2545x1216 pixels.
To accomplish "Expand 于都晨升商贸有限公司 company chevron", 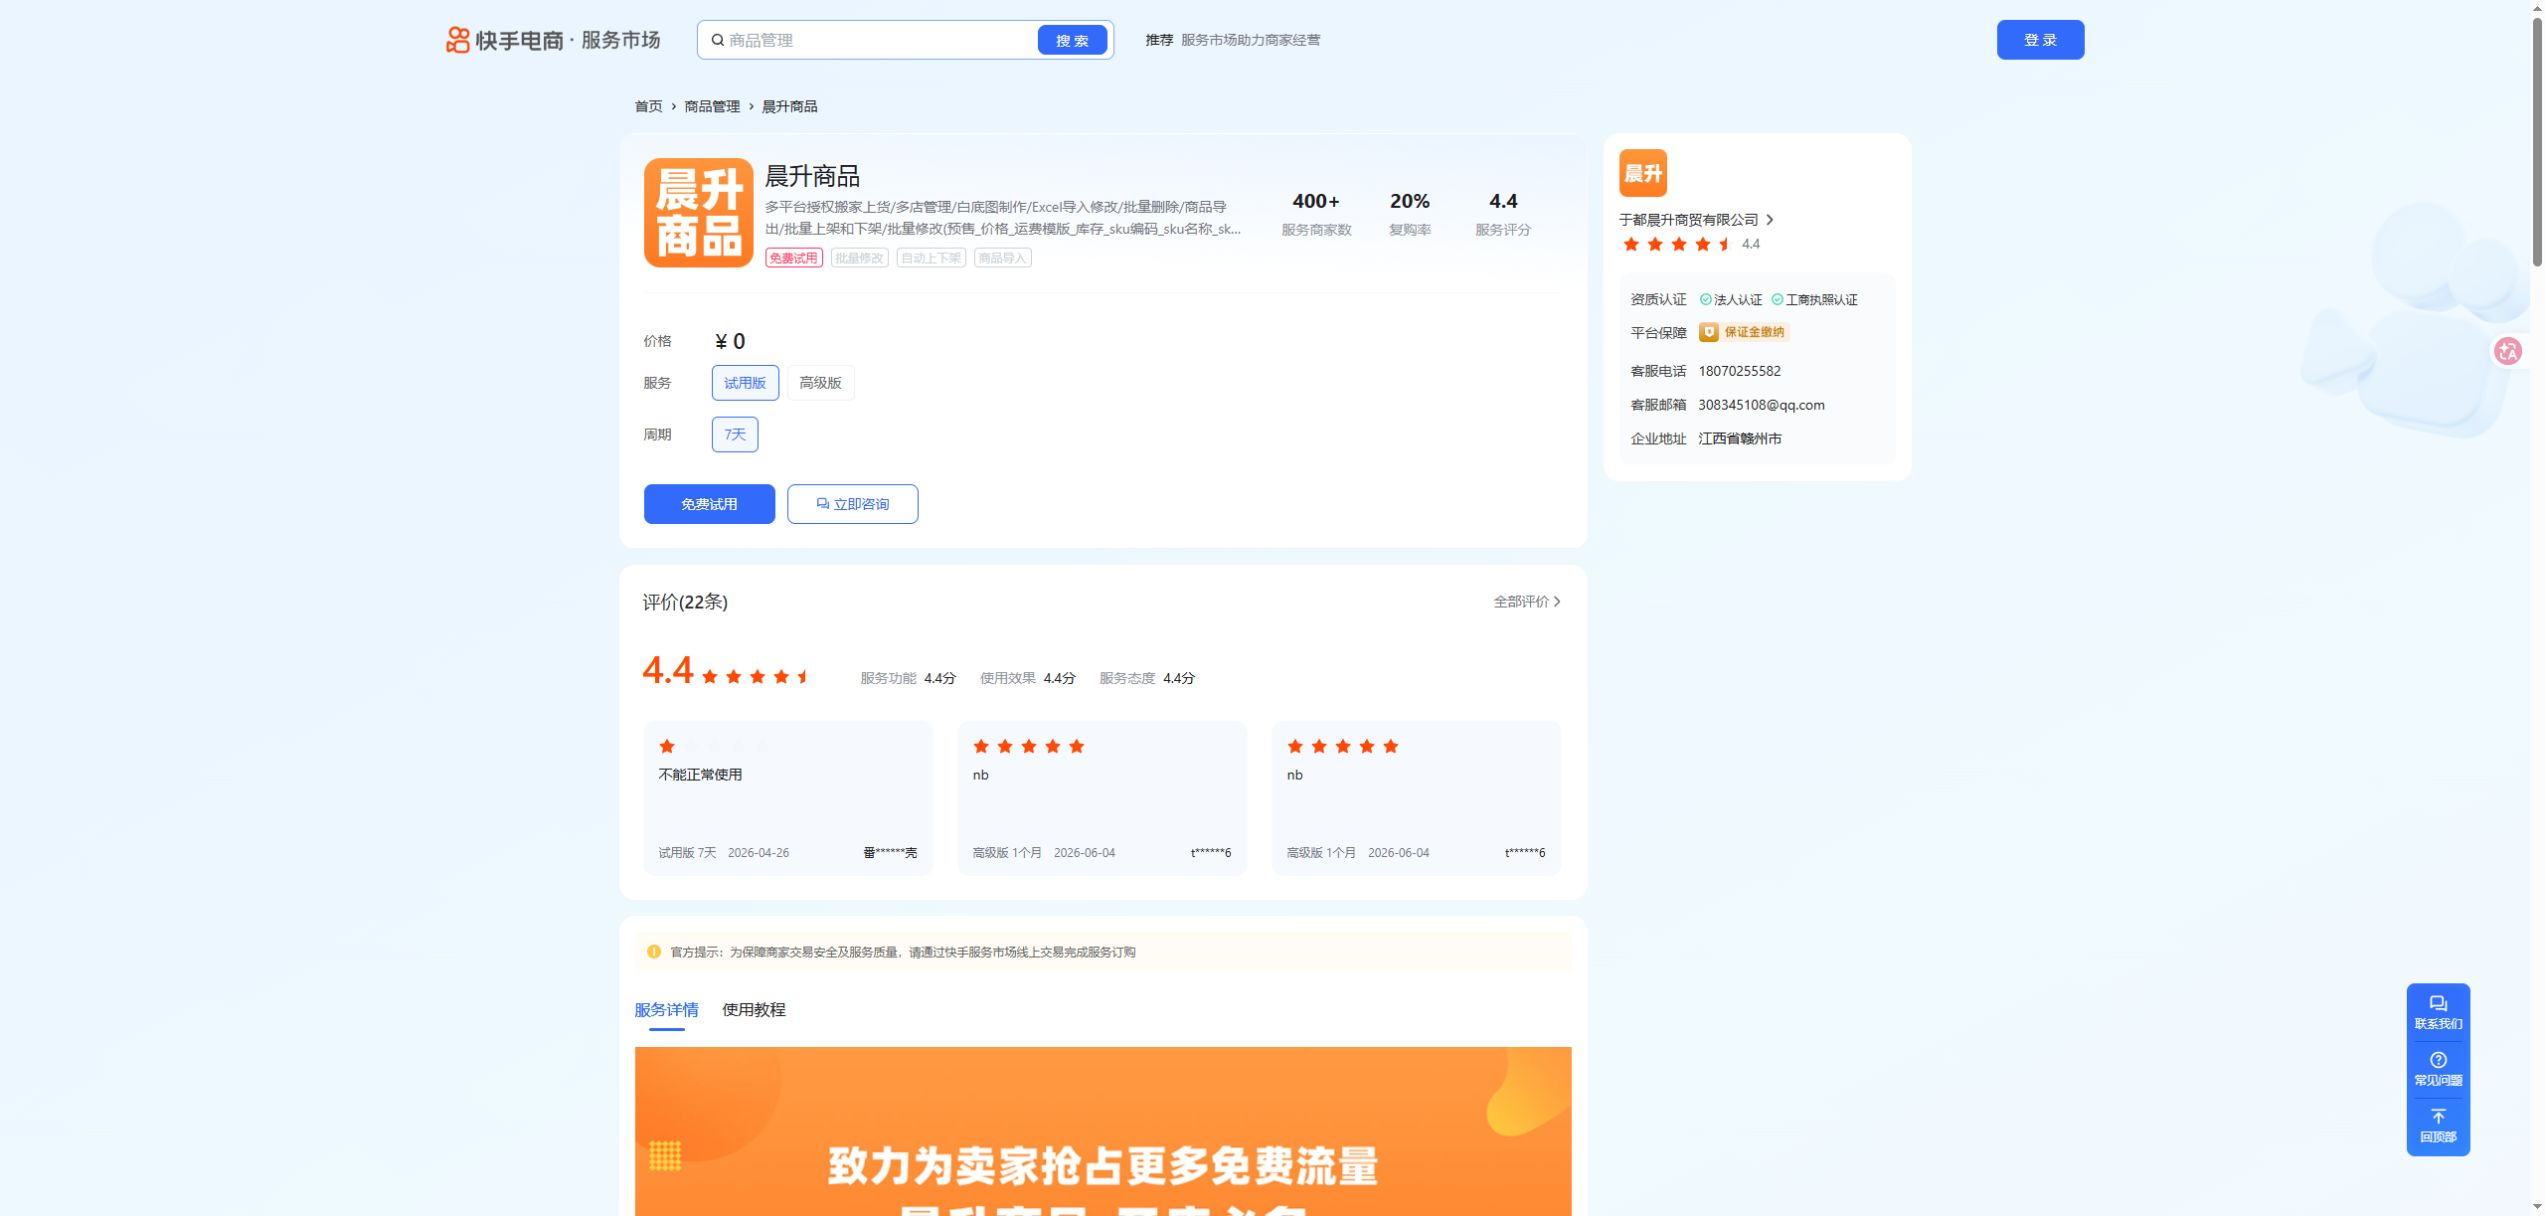I will click(x=1769, y=220).
